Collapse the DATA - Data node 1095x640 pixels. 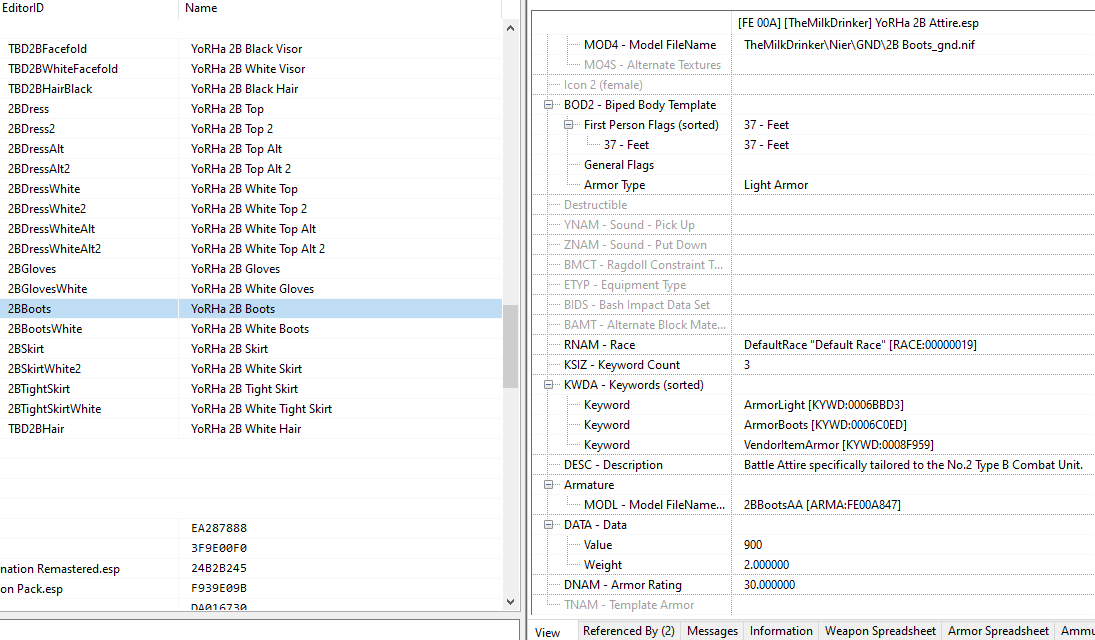(x=548, y=525)
